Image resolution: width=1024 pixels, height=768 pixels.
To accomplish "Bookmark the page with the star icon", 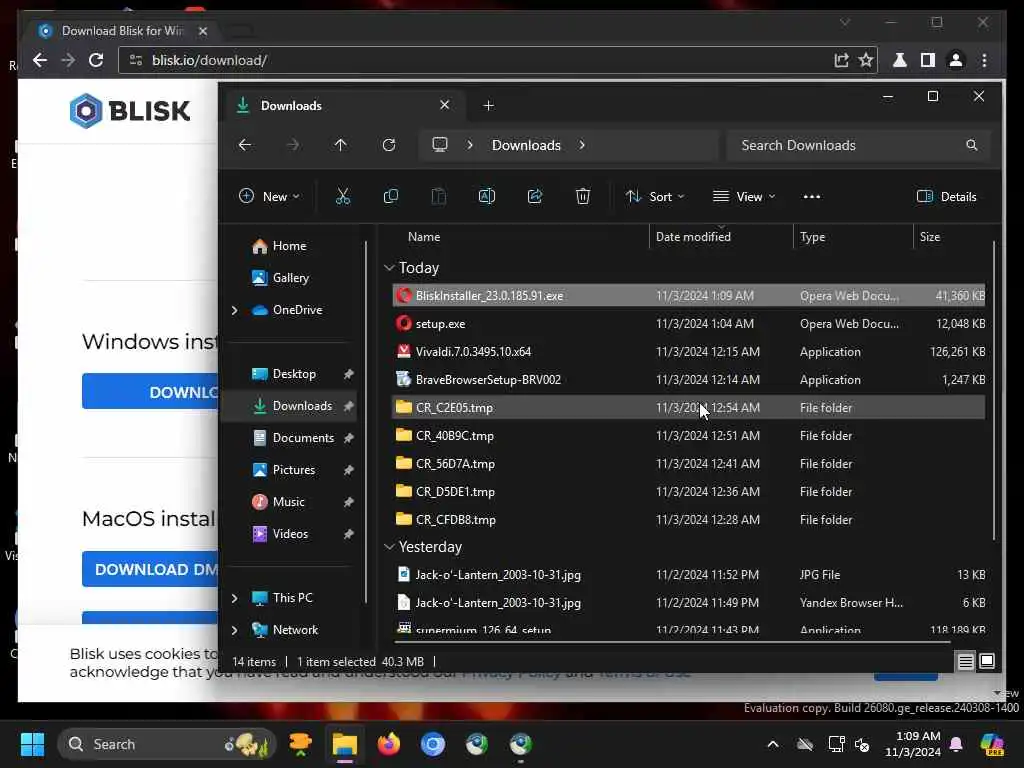I will tap(866, 60).
